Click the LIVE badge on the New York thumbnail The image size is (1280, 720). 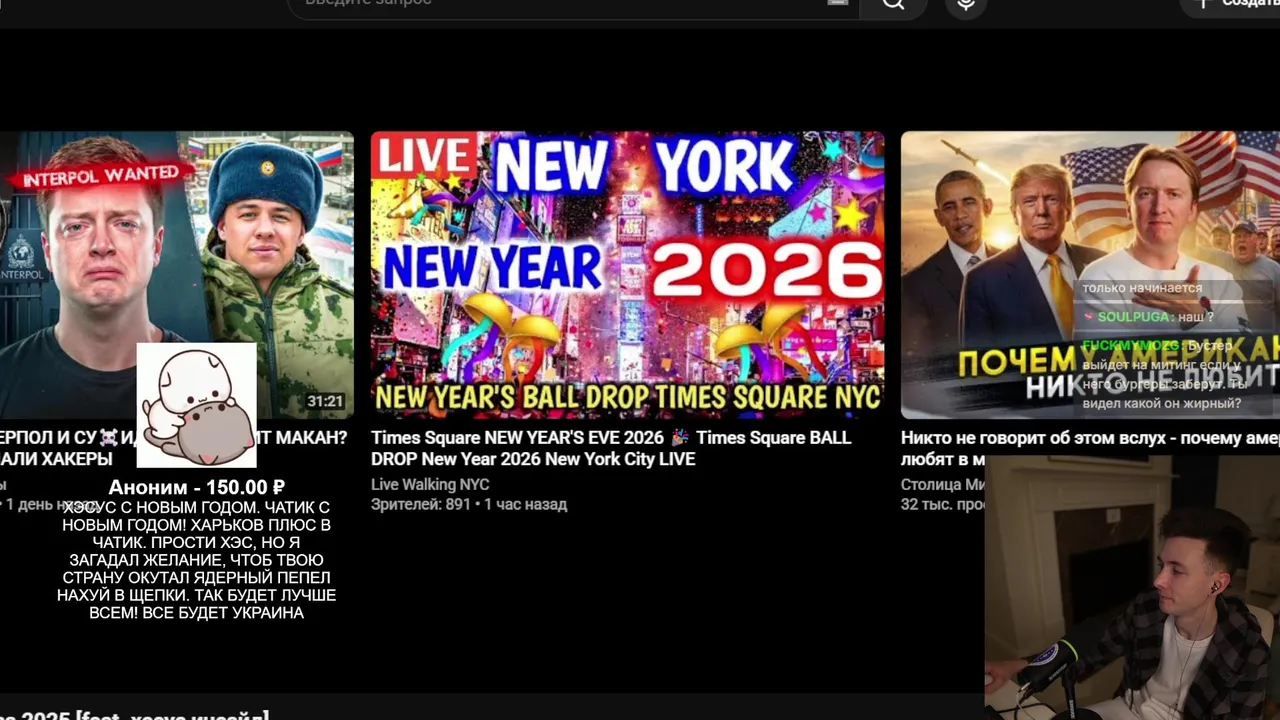tap(425, 157)
